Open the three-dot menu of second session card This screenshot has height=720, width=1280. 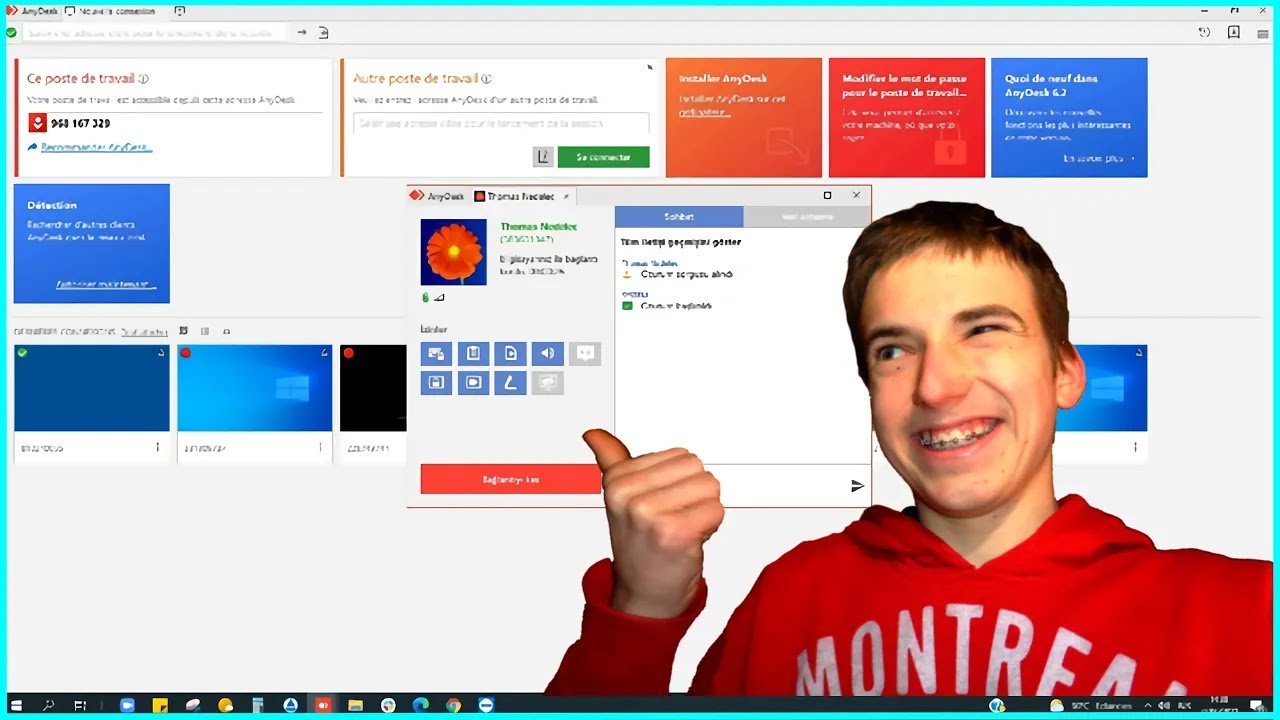tap(320, 447)
